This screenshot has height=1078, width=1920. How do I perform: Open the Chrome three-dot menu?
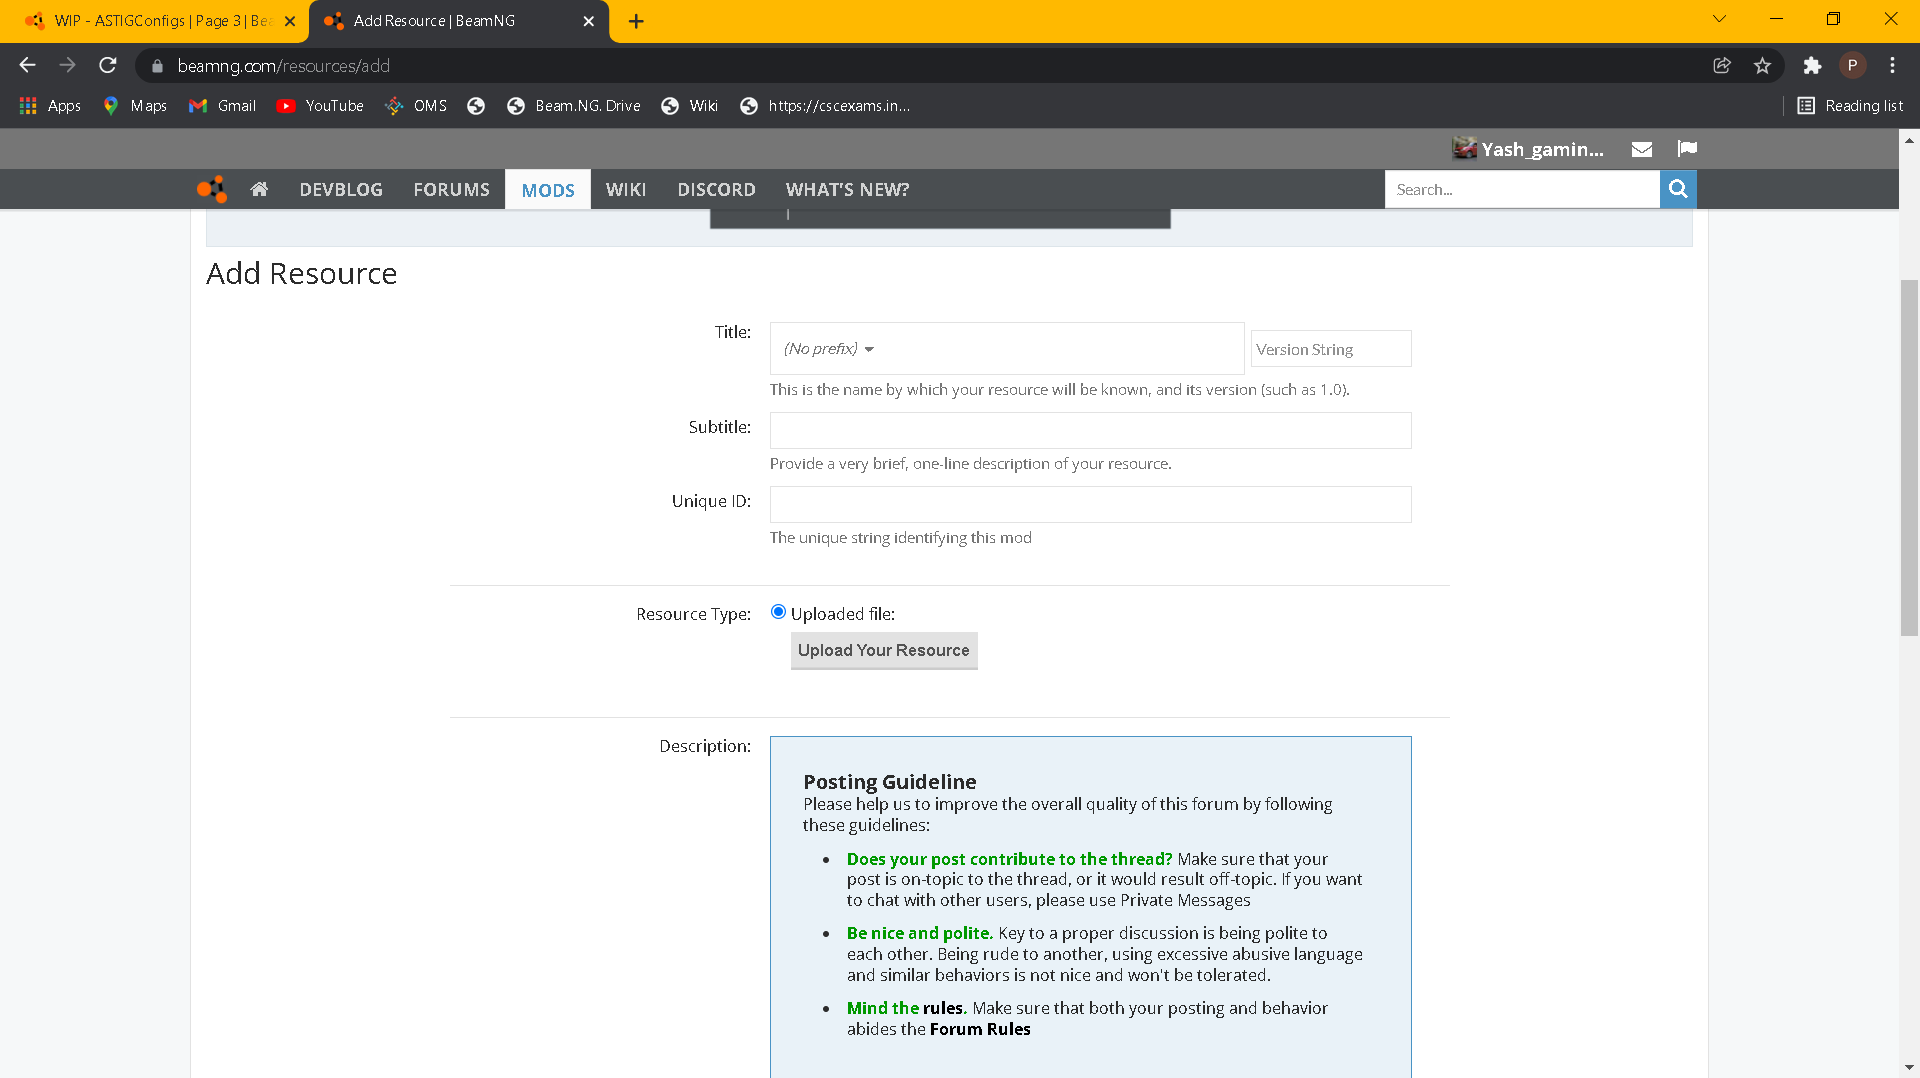pyautogui.click(x=1892, y=66)
